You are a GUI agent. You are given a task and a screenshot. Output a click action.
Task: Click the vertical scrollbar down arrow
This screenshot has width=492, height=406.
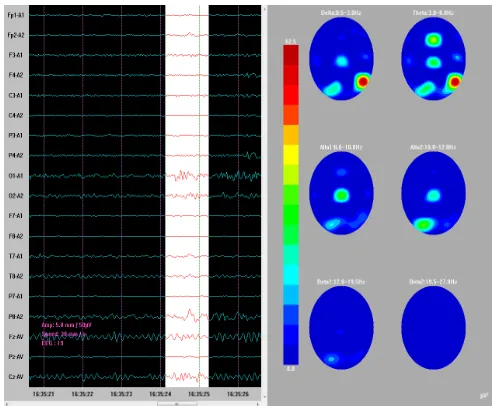pos(265,397)
